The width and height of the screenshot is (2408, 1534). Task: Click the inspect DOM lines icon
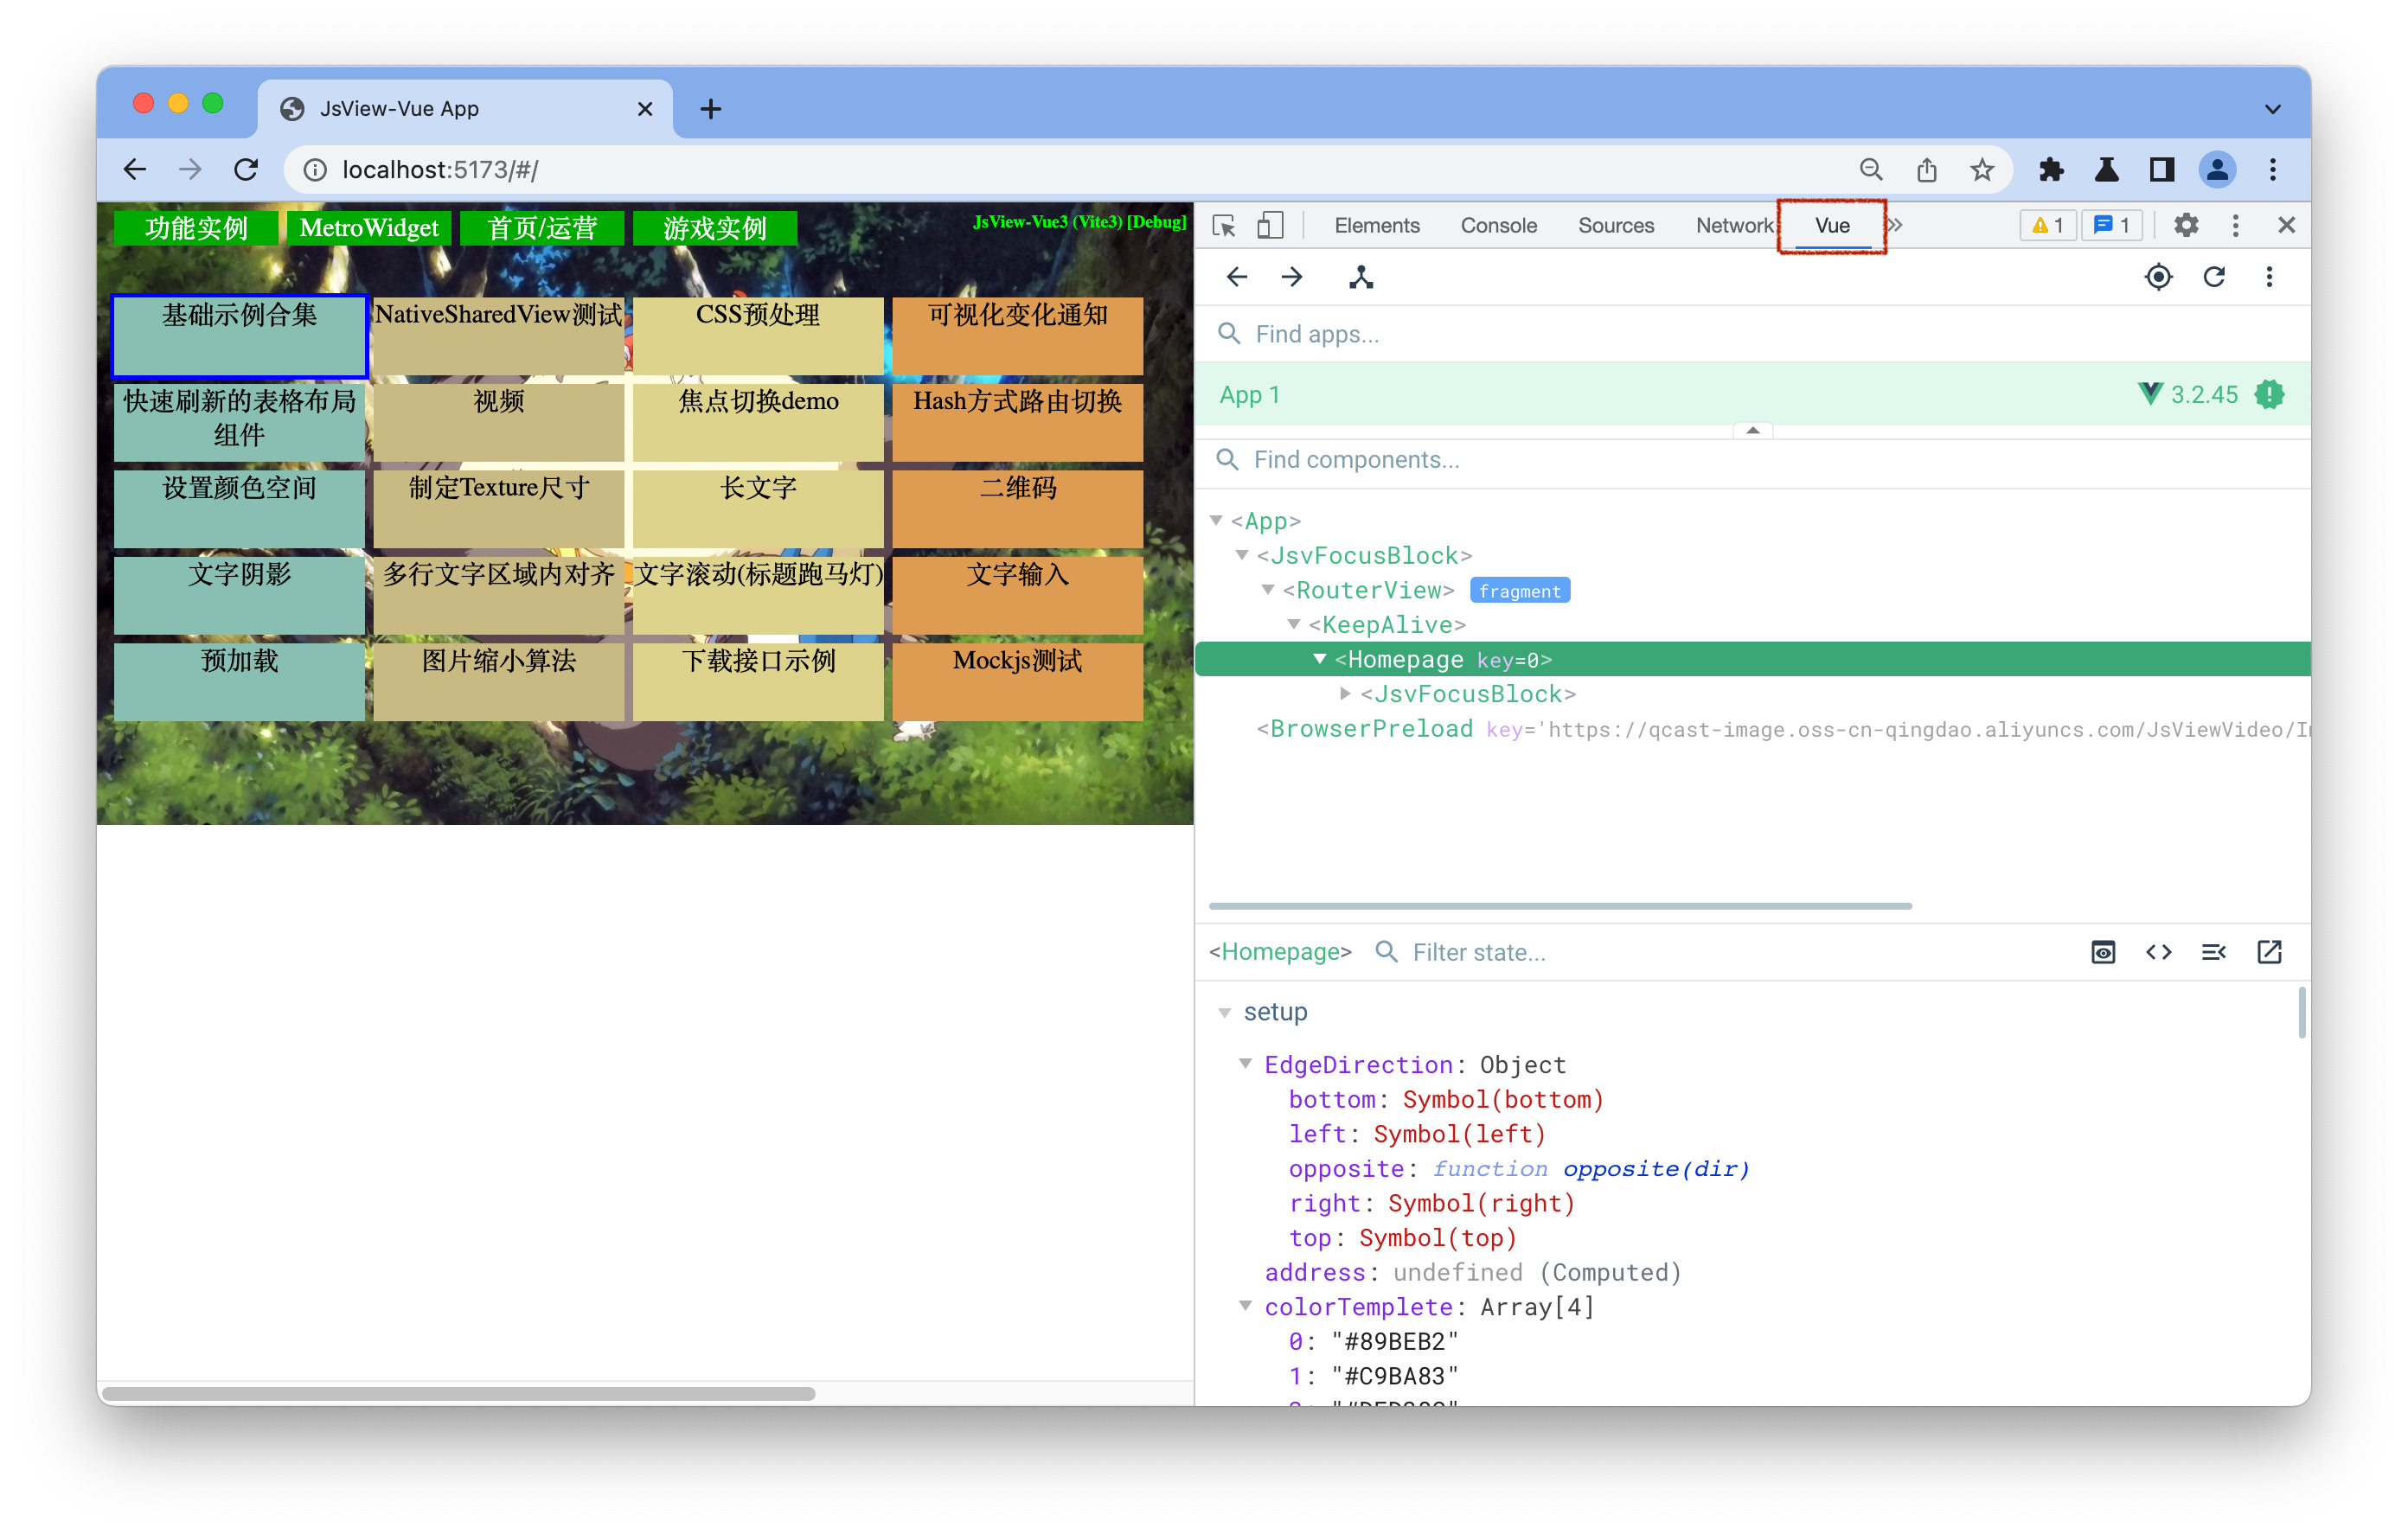2213,952
